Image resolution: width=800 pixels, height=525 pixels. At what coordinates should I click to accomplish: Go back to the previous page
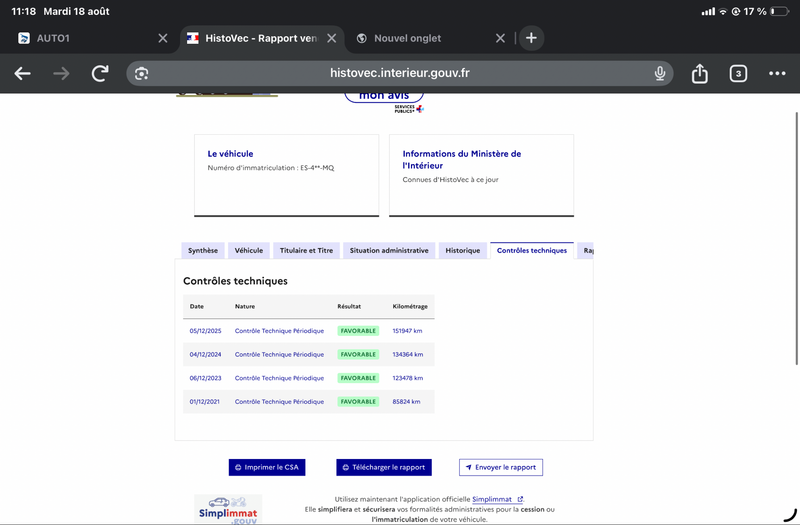[22, 73]
